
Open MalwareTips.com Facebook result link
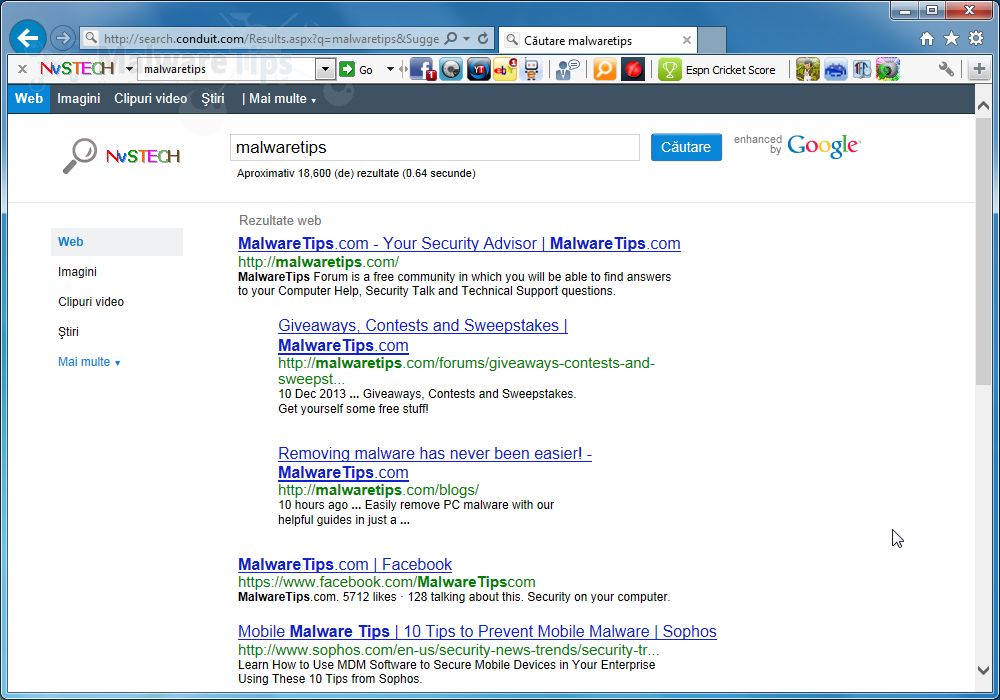(x=345, y=564)
